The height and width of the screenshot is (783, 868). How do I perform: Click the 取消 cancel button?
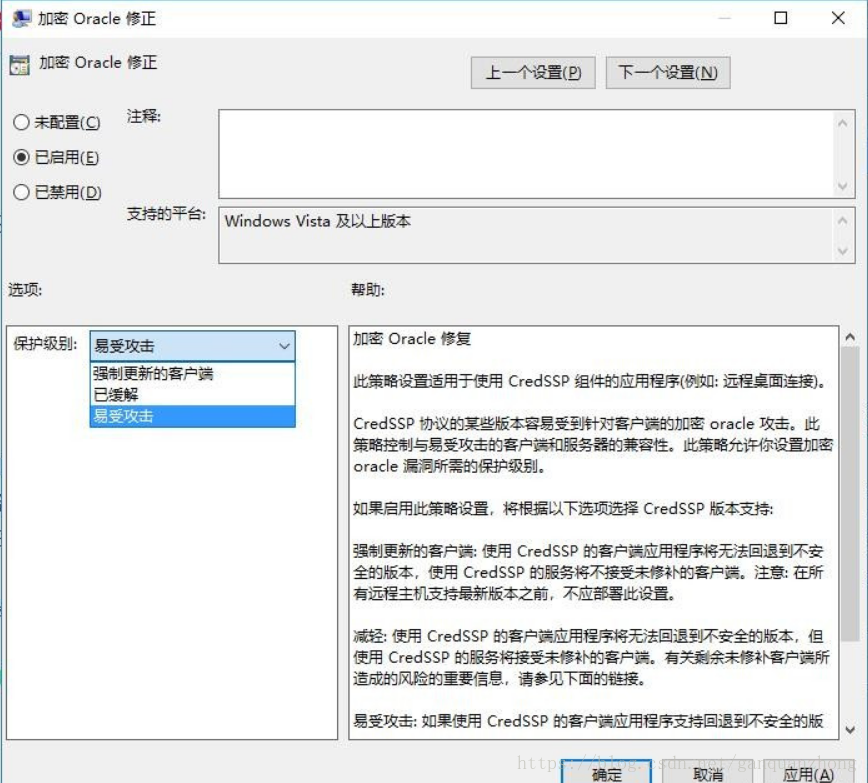(x=708, y=772)
